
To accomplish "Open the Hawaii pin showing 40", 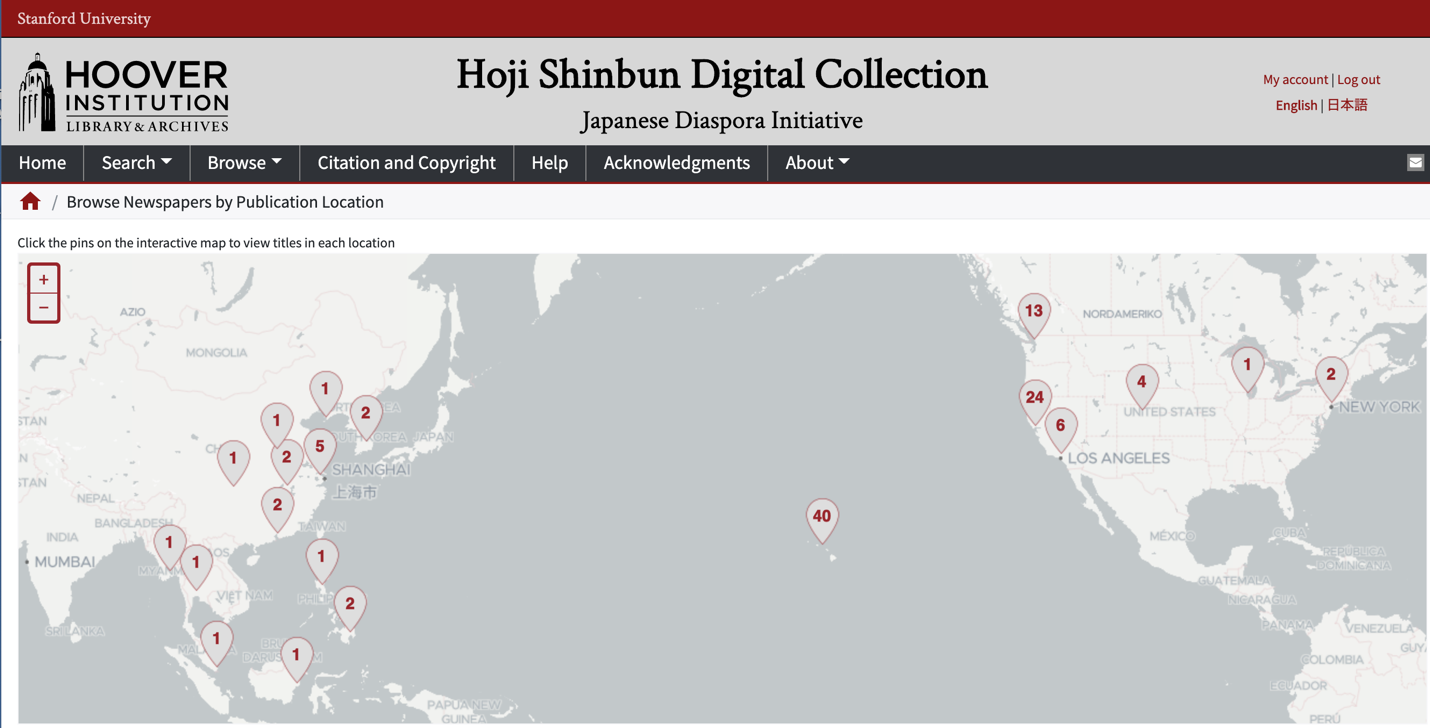I will point(822,518).
